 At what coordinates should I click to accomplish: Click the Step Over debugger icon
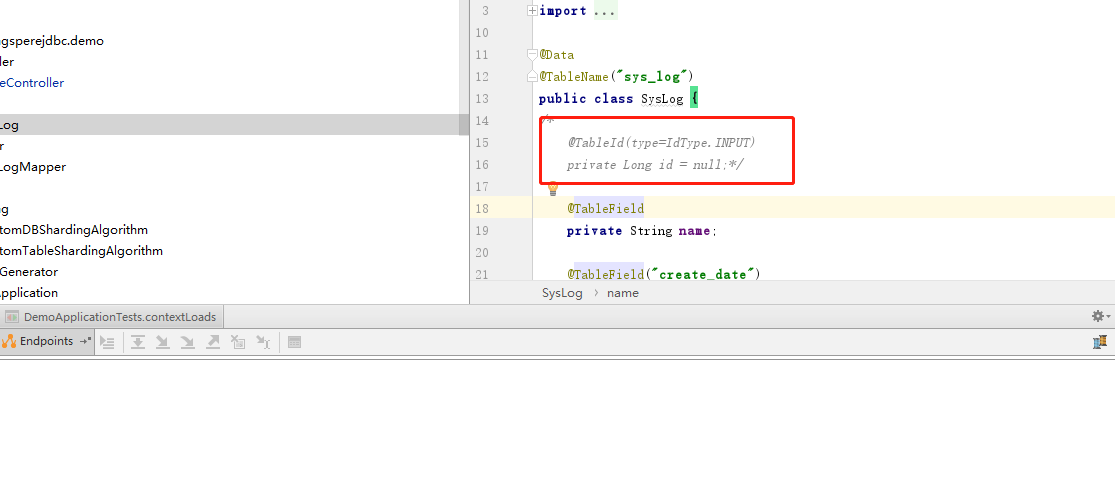click(x=138, y=342)
